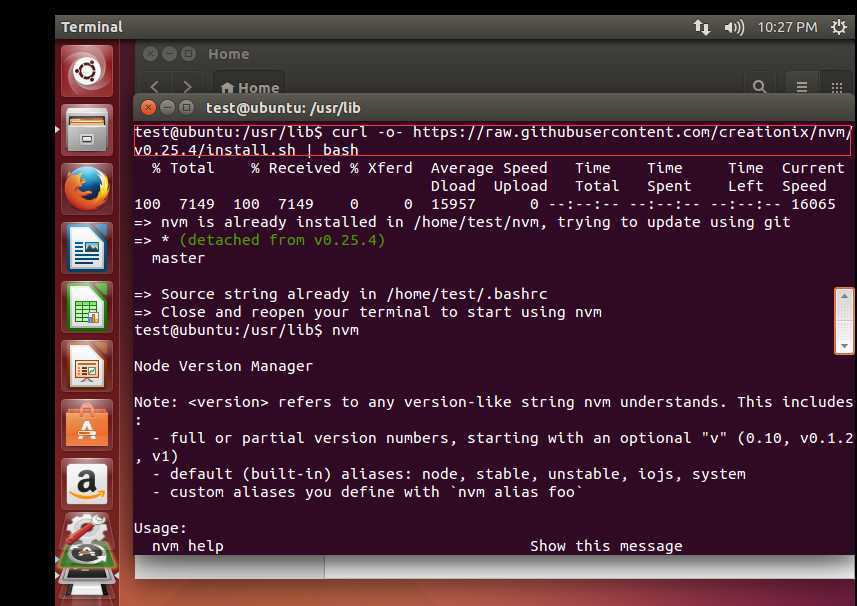Click 'Close and reopen your terminal' line

[368, 312]
